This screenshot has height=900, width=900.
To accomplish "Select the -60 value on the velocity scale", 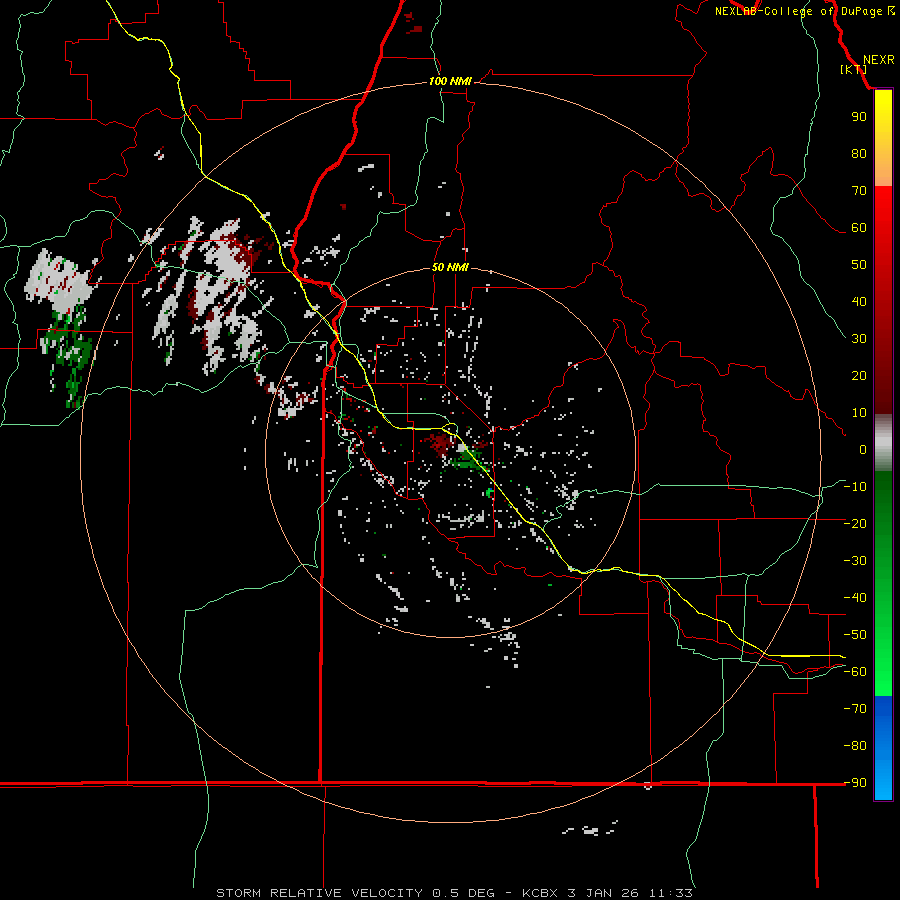I will point(855,672).
